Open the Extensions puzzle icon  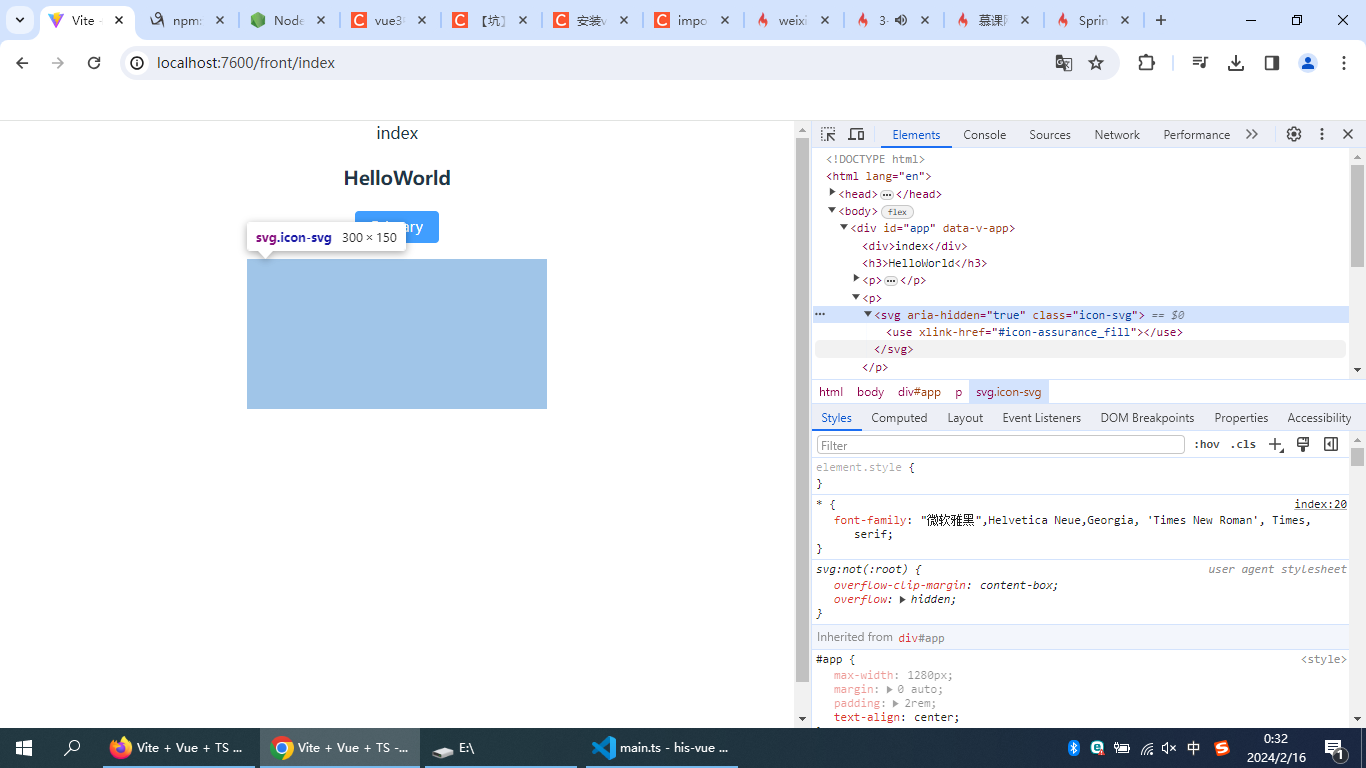[x=1146, y=63]
